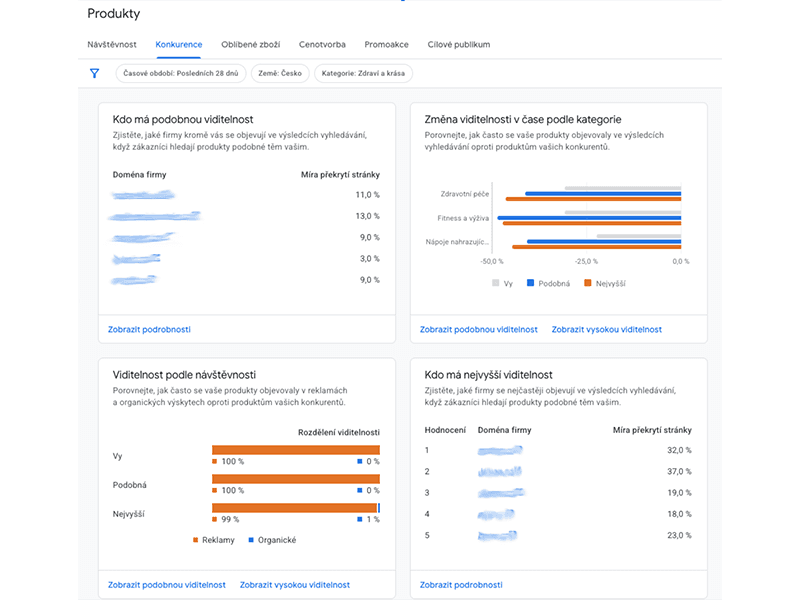Click the Doména firmy header in similar visibility table
Image resolution: width=800 pixels, height=600 pixels.
(x=139, y=174)
